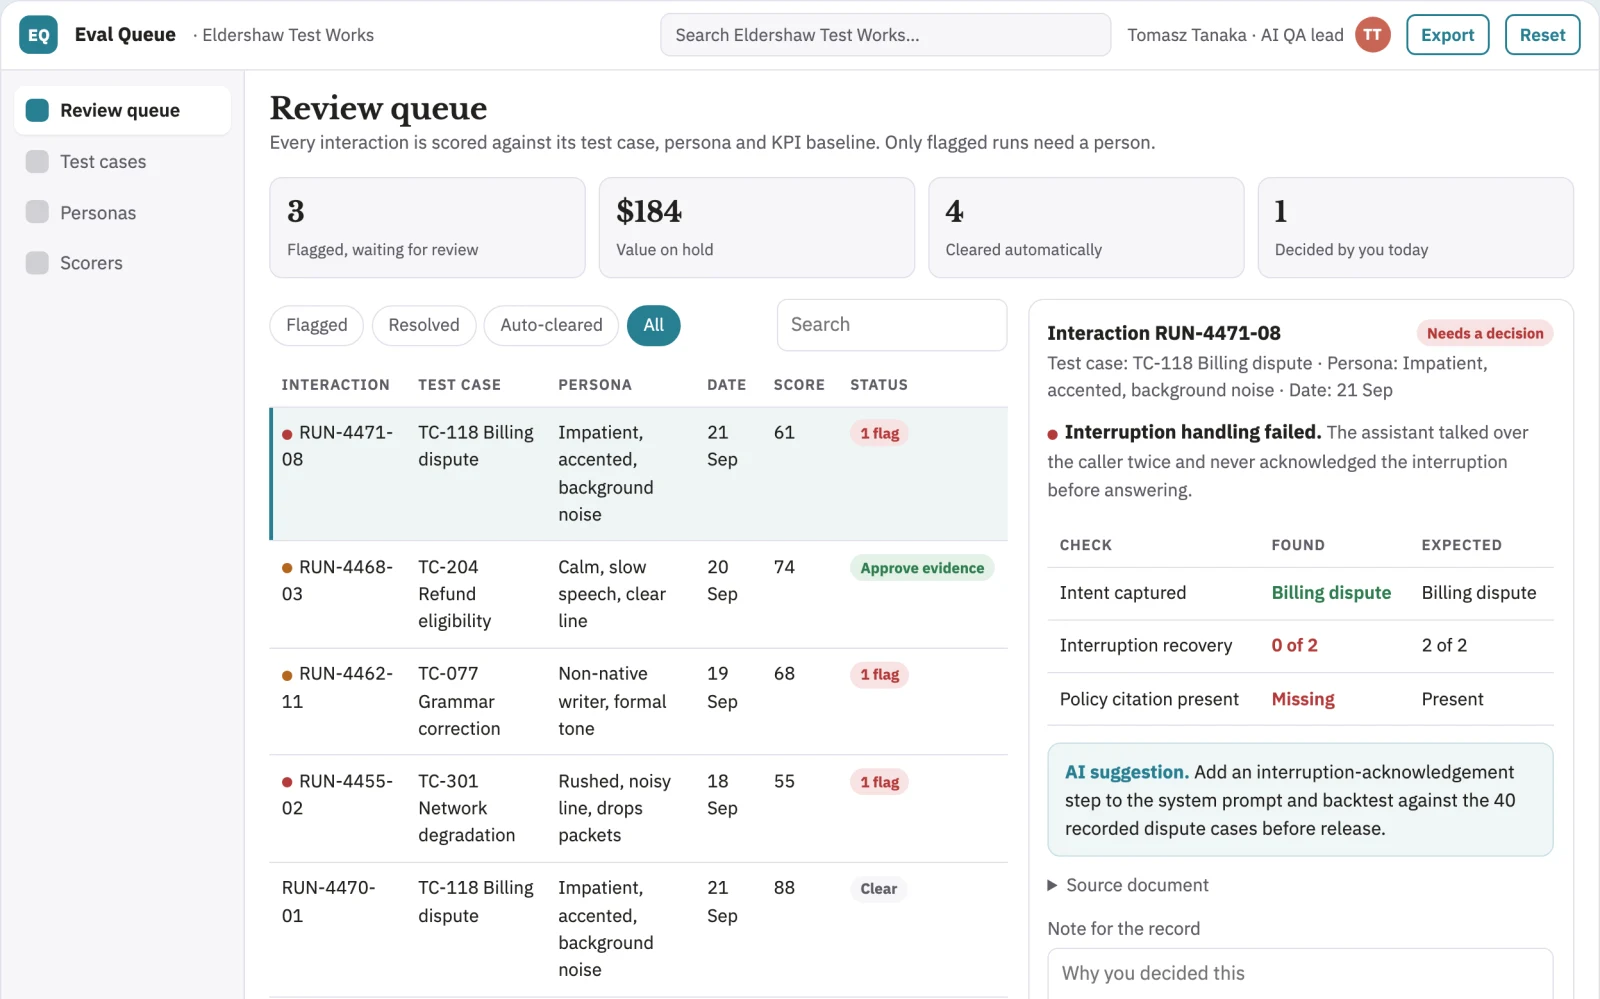The height and width of the screenshot is (999, 1600).
Task: Focus the queue Search field
Action: [892, 325]
